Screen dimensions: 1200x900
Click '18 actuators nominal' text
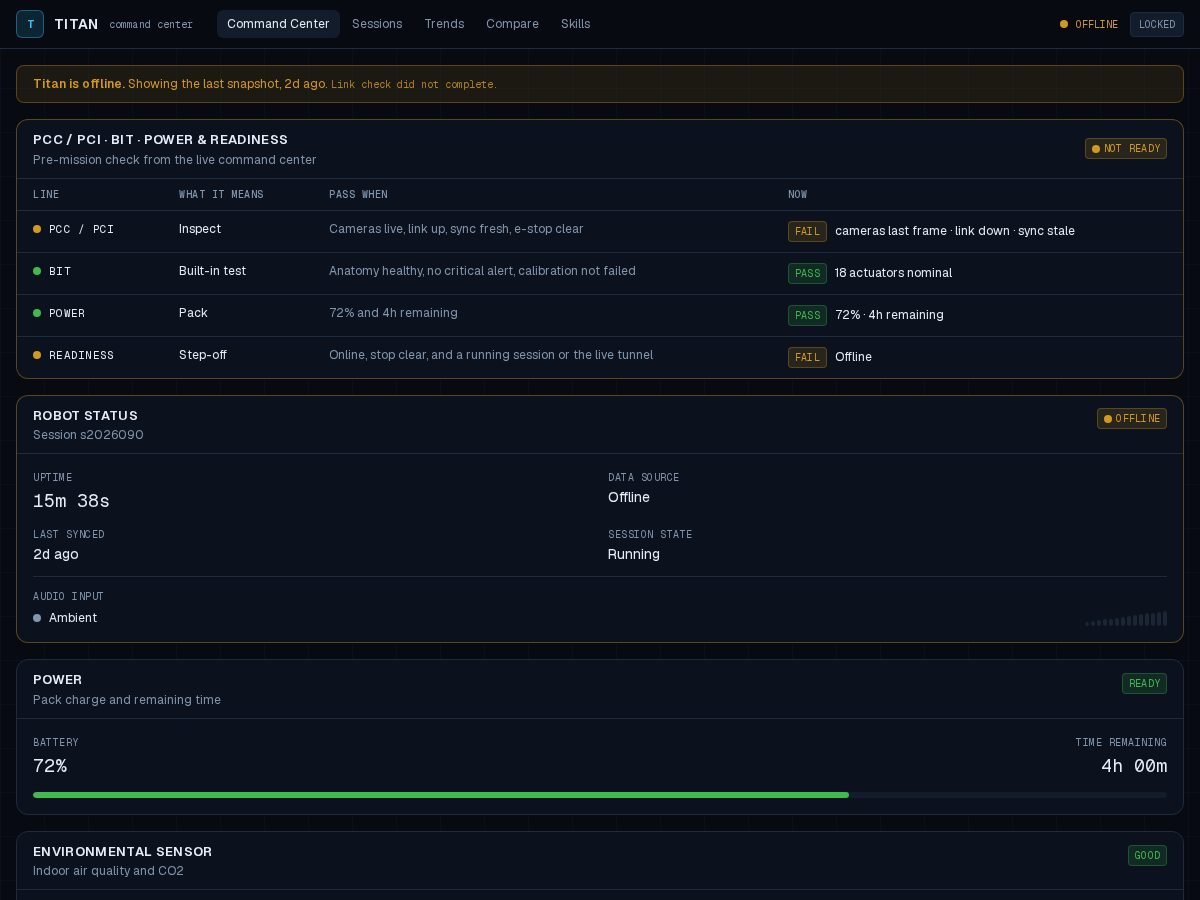tap(893, 273)
